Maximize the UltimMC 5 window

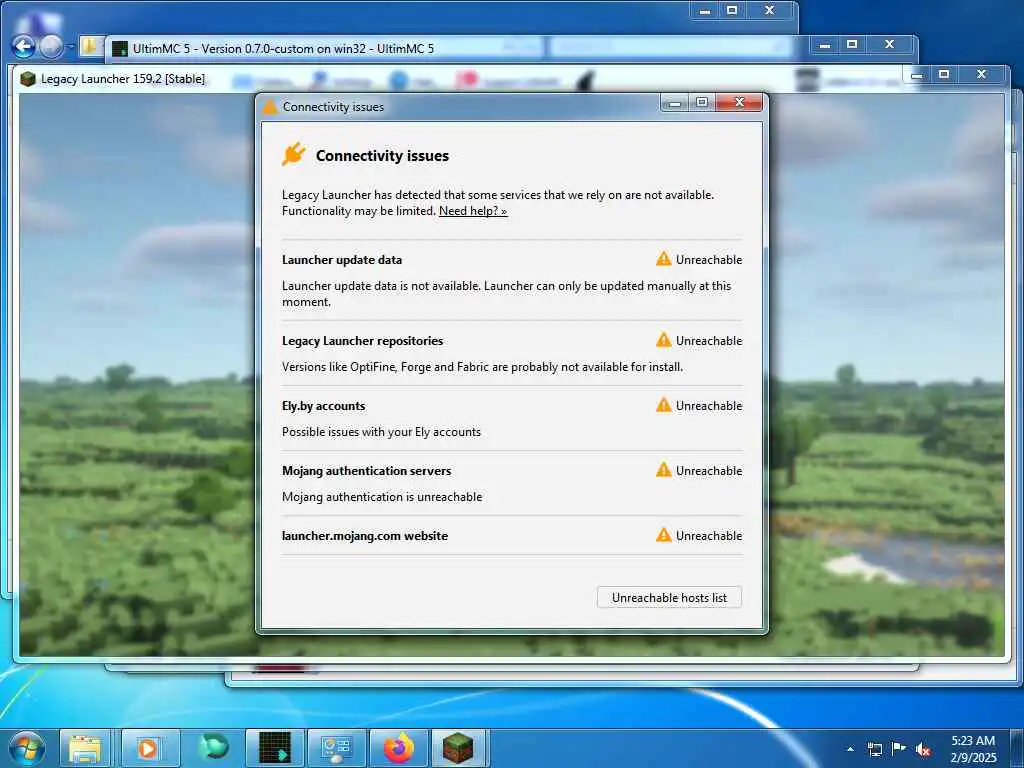[x=852, y=44]
